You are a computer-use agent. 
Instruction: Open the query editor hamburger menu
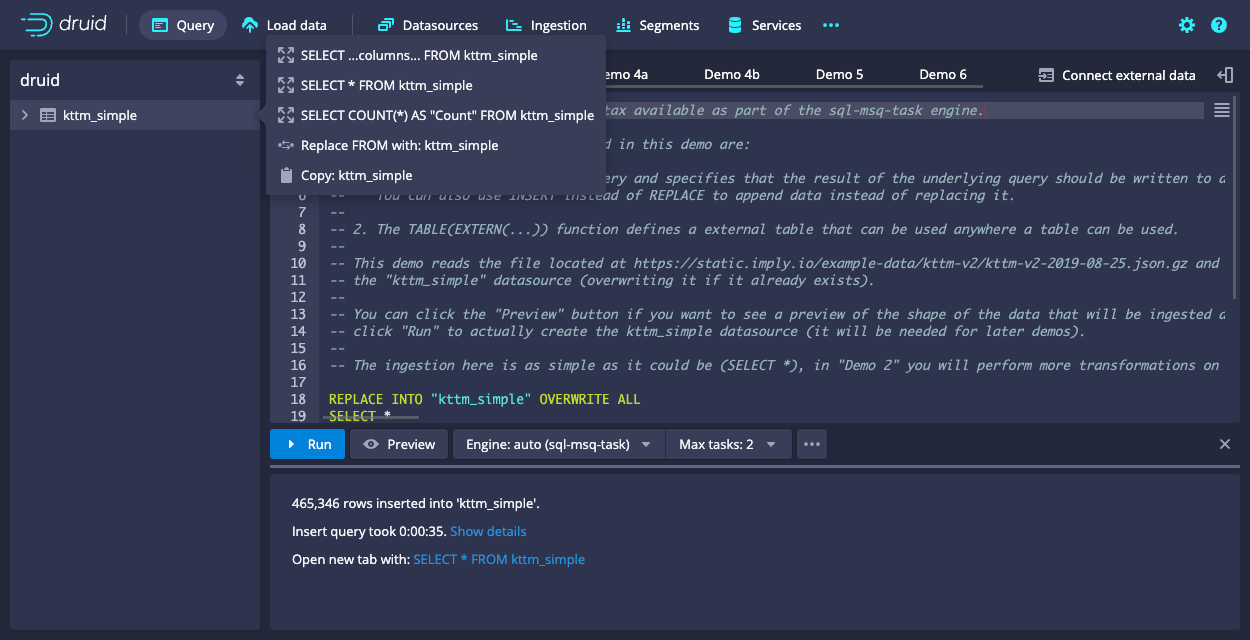(1221, 111)
